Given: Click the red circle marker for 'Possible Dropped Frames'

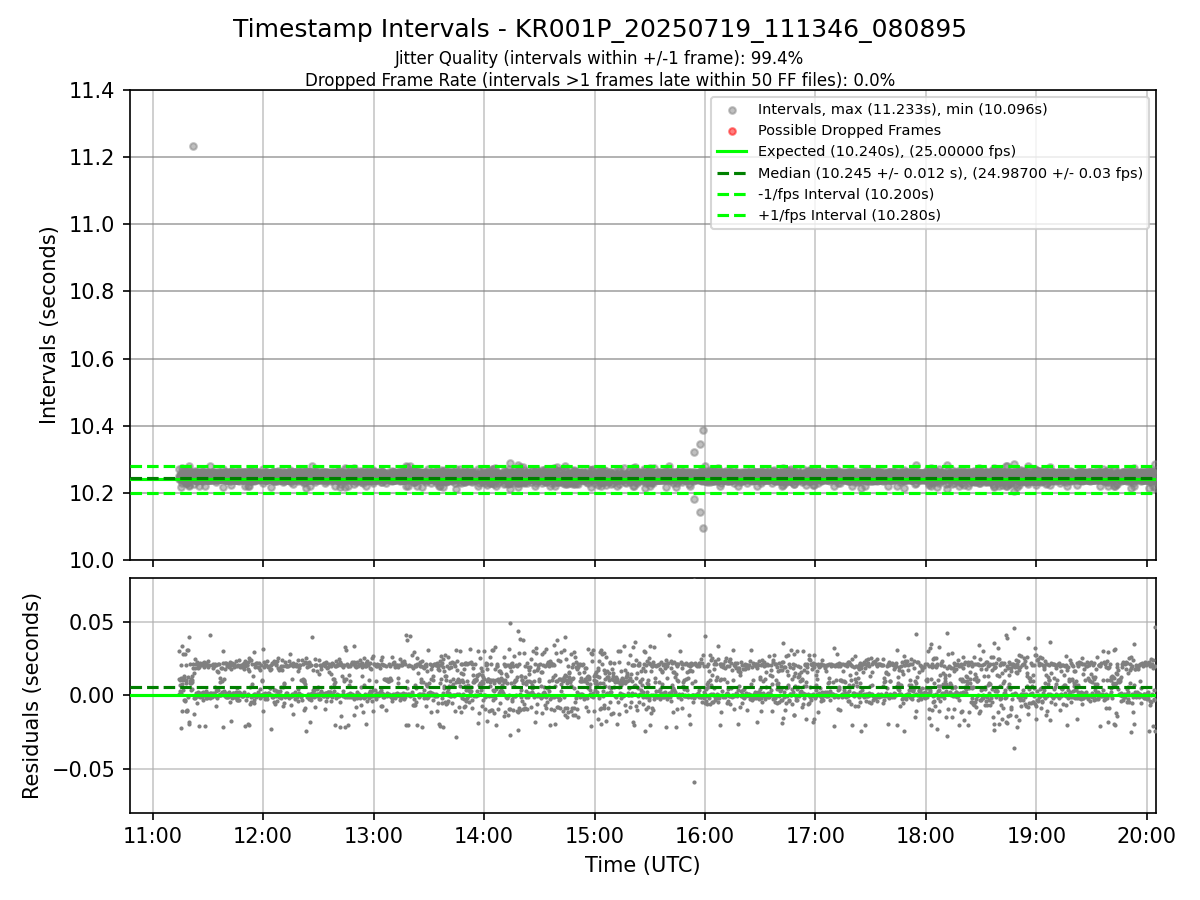Looking at the screenshot, I should [733, 131].
